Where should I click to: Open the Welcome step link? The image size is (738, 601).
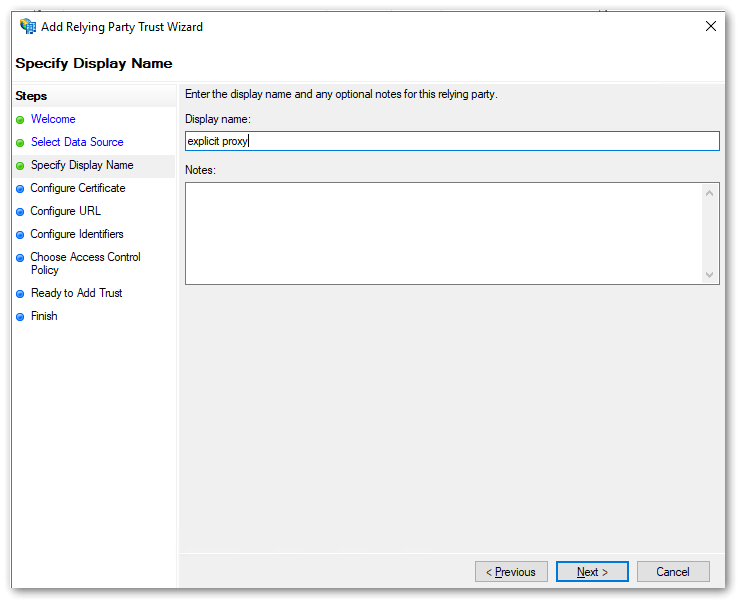(53, 119)
